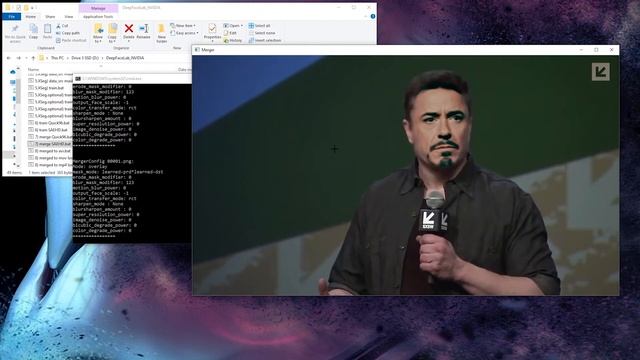Click Paste shortcut in the ribbon
This screenshot has height=360, width=640.
pos(71,40)
